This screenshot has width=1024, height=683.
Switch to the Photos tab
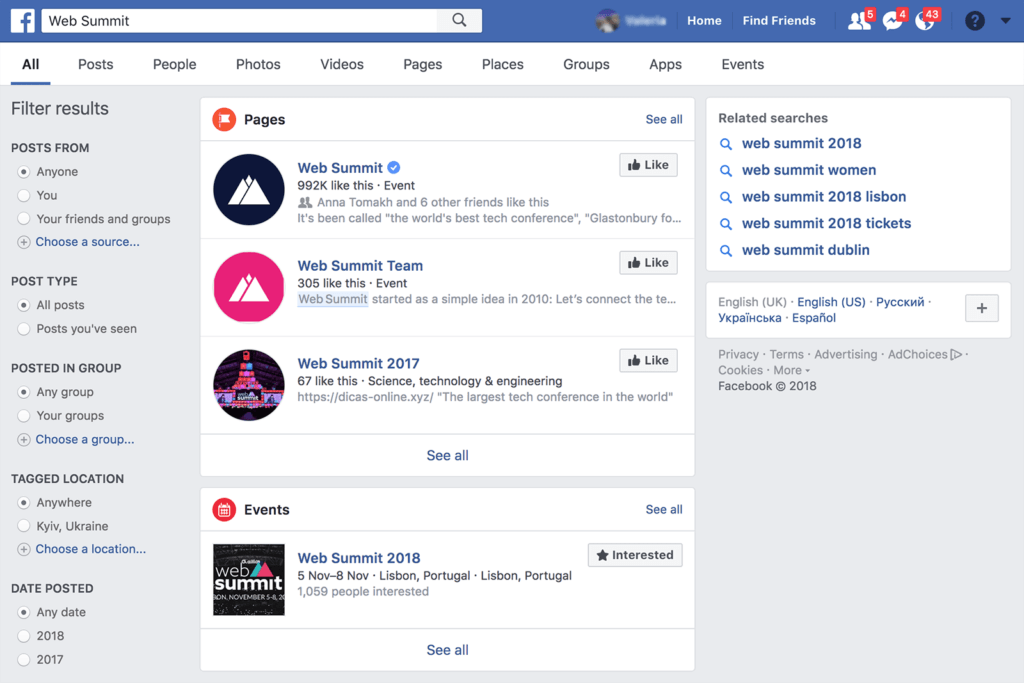click(258, 64)
